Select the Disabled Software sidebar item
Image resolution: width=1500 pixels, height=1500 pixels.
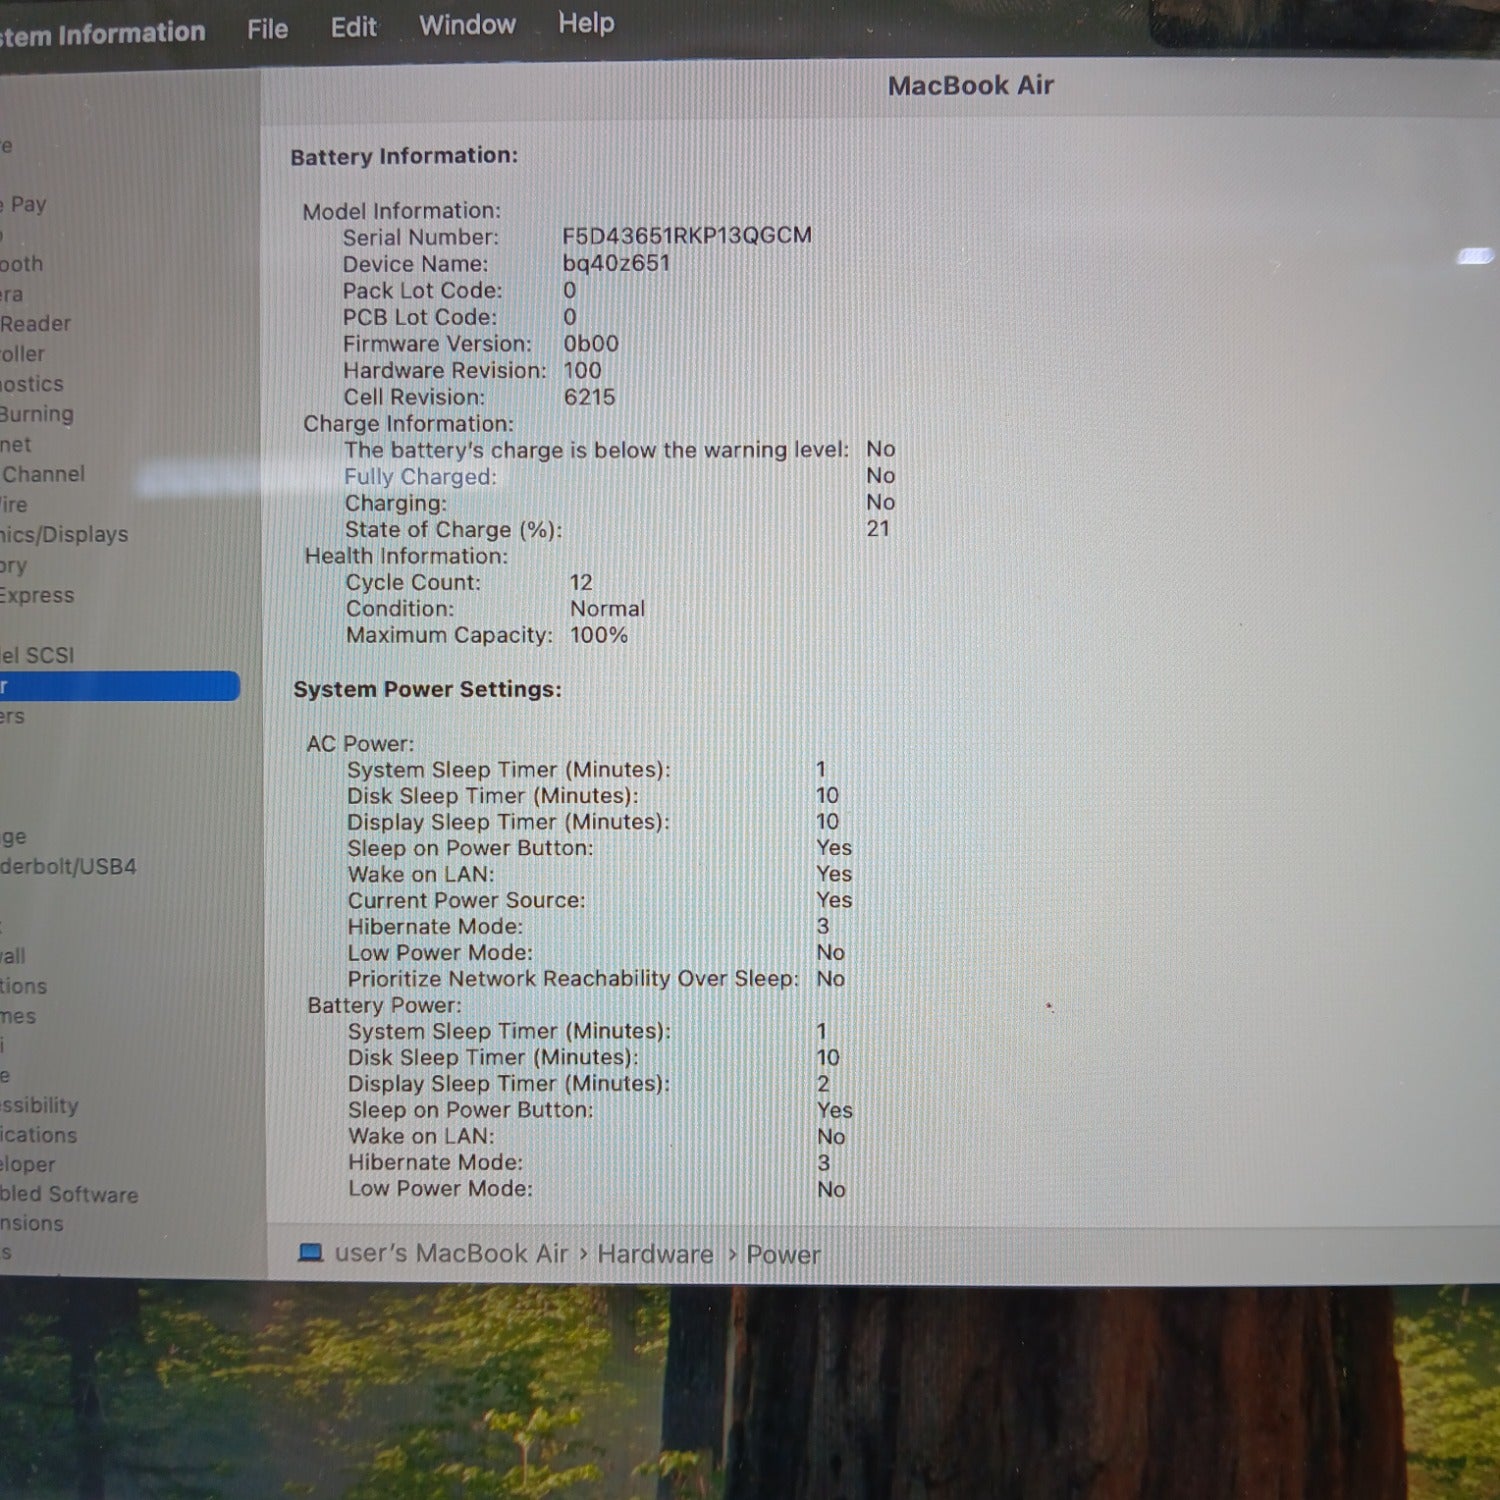tap(69, 1194)
